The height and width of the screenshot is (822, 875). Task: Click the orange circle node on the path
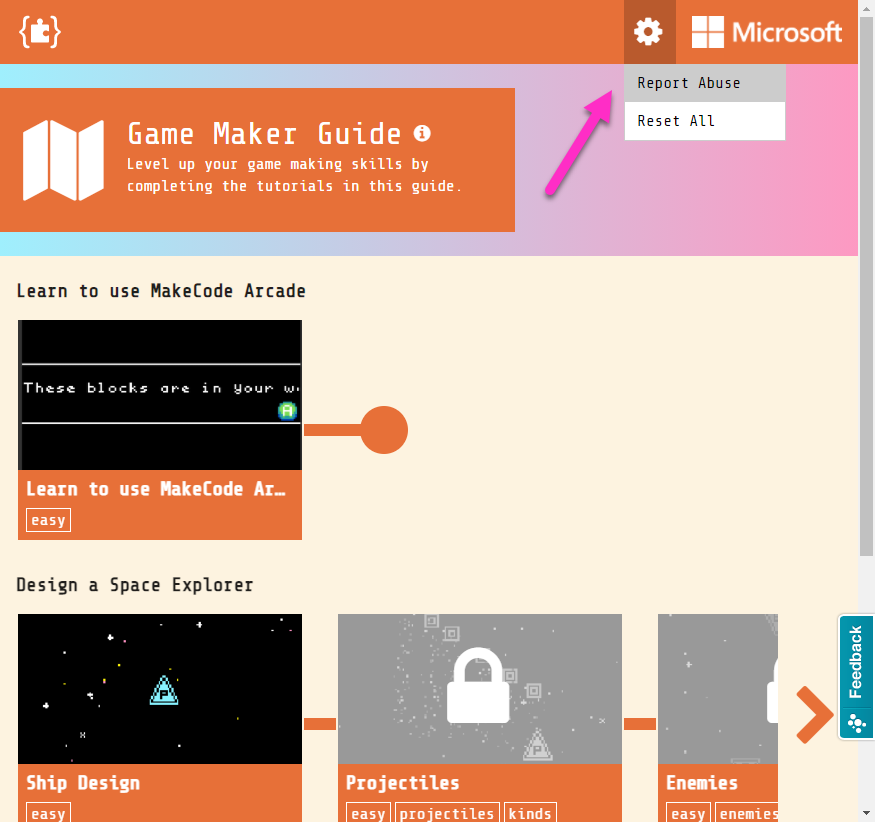[384, 430]
